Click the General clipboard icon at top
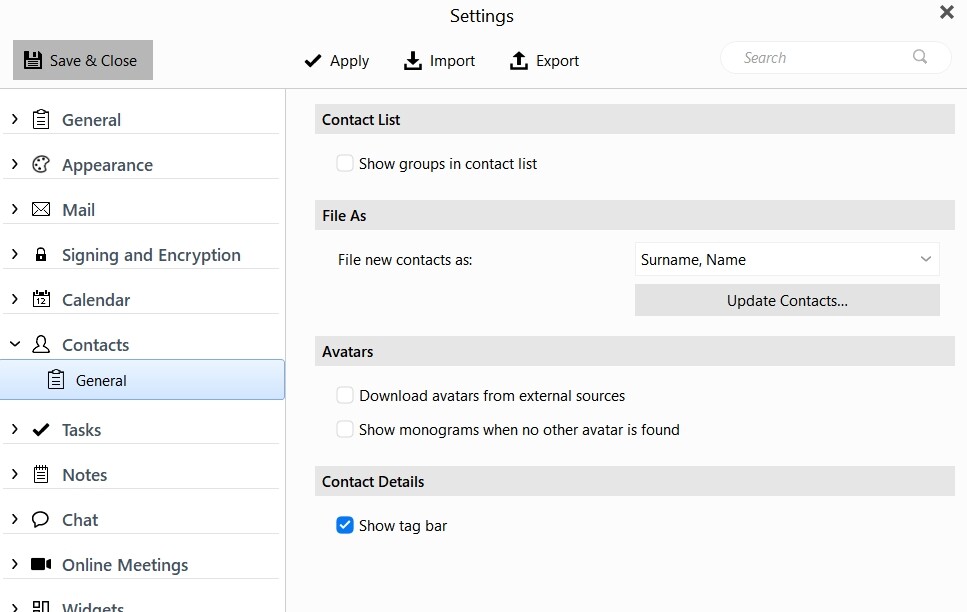This screenshot has height=612, width=967. coord(41,119)
